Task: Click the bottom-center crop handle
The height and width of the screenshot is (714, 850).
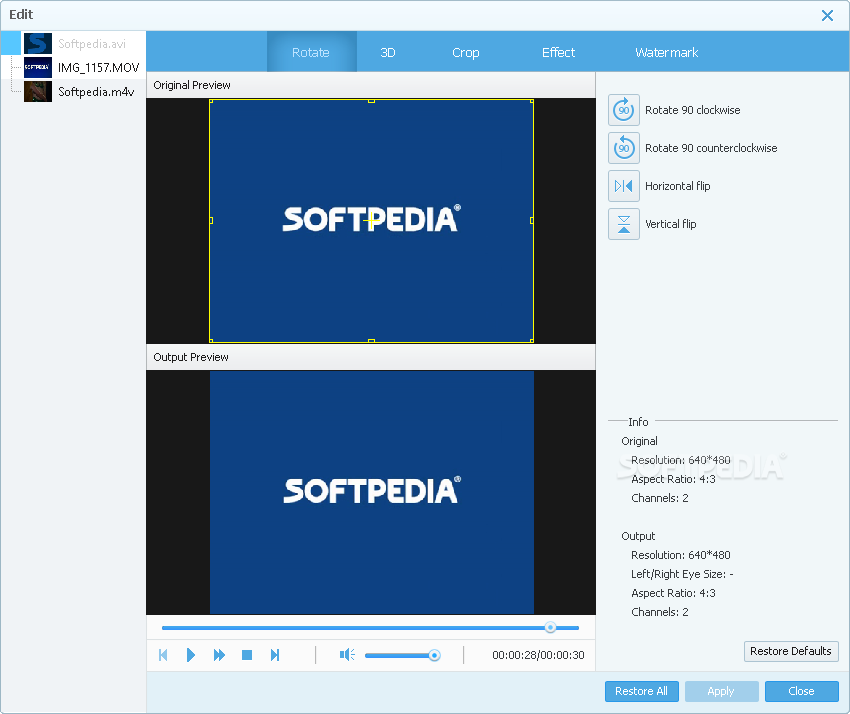Action: coord(371,340)
